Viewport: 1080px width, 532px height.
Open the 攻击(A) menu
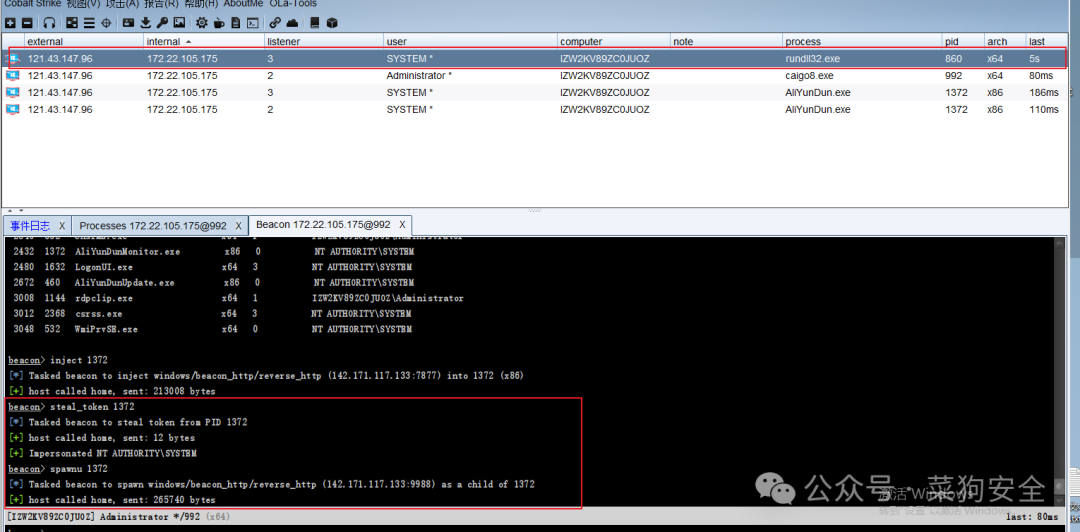click(x=123, y=3)
